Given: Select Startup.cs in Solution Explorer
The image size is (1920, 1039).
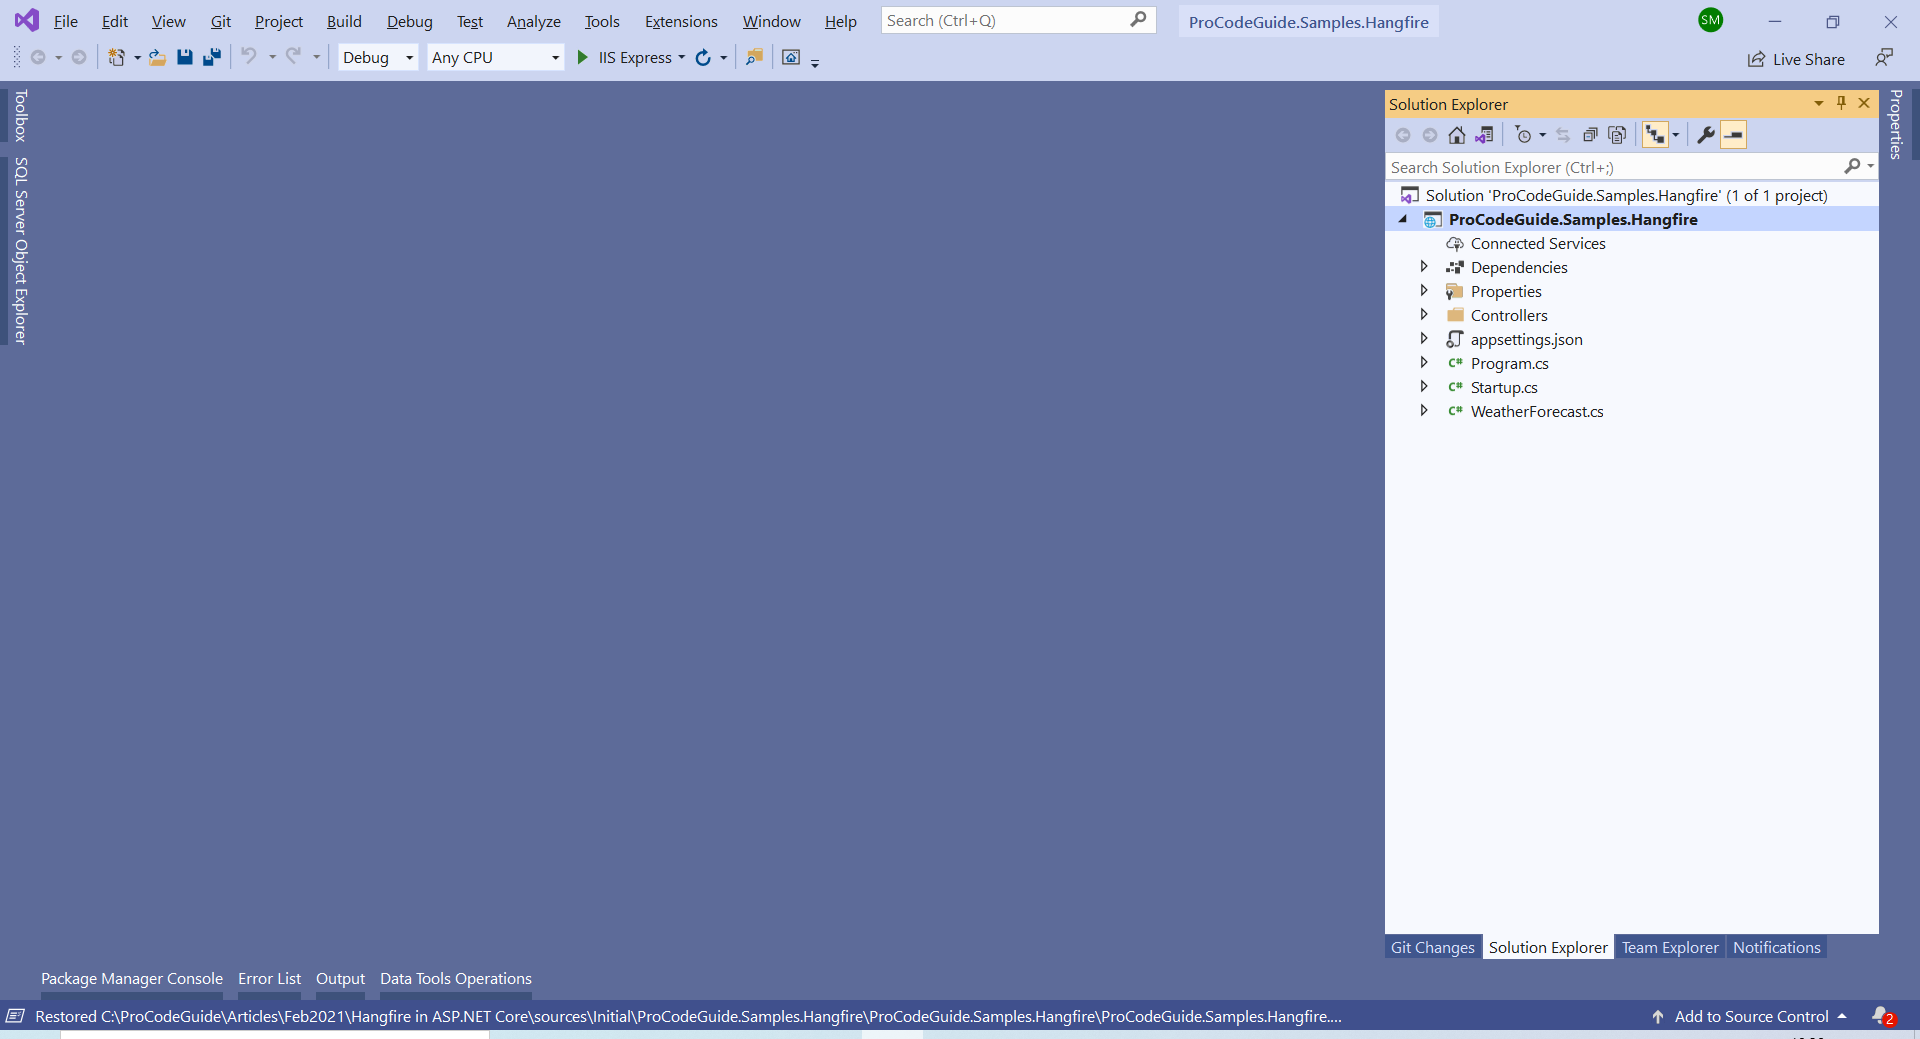Looking at the screenshot, I should (x=1503, y=387).
